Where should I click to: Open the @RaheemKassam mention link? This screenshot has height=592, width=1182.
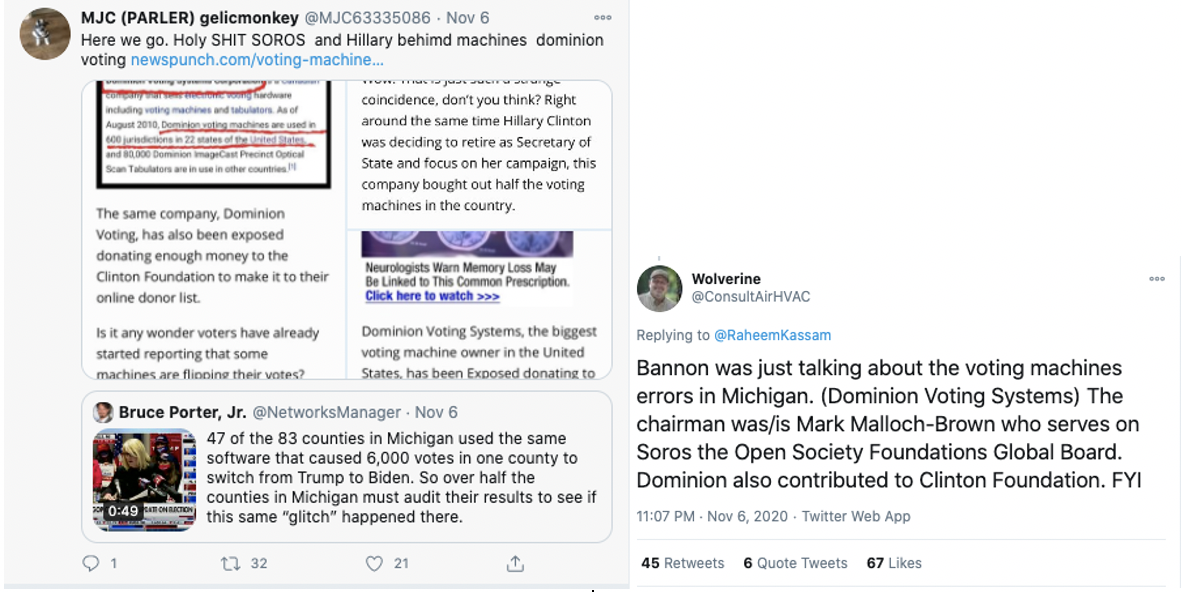coord(773,335)
